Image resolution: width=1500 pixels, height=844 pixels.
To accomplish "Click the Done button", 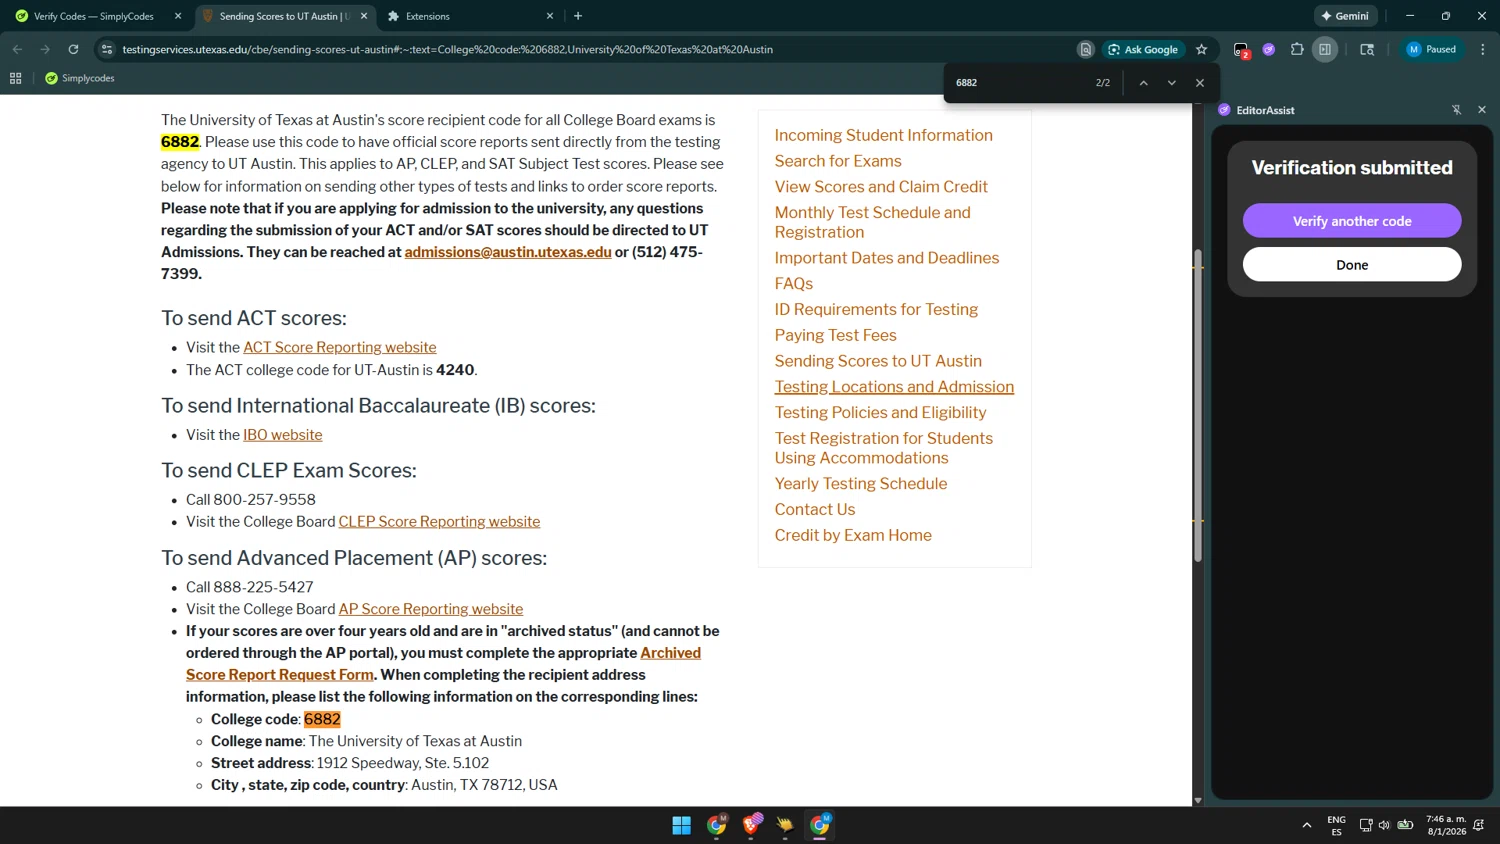I will click(1352, 265).
